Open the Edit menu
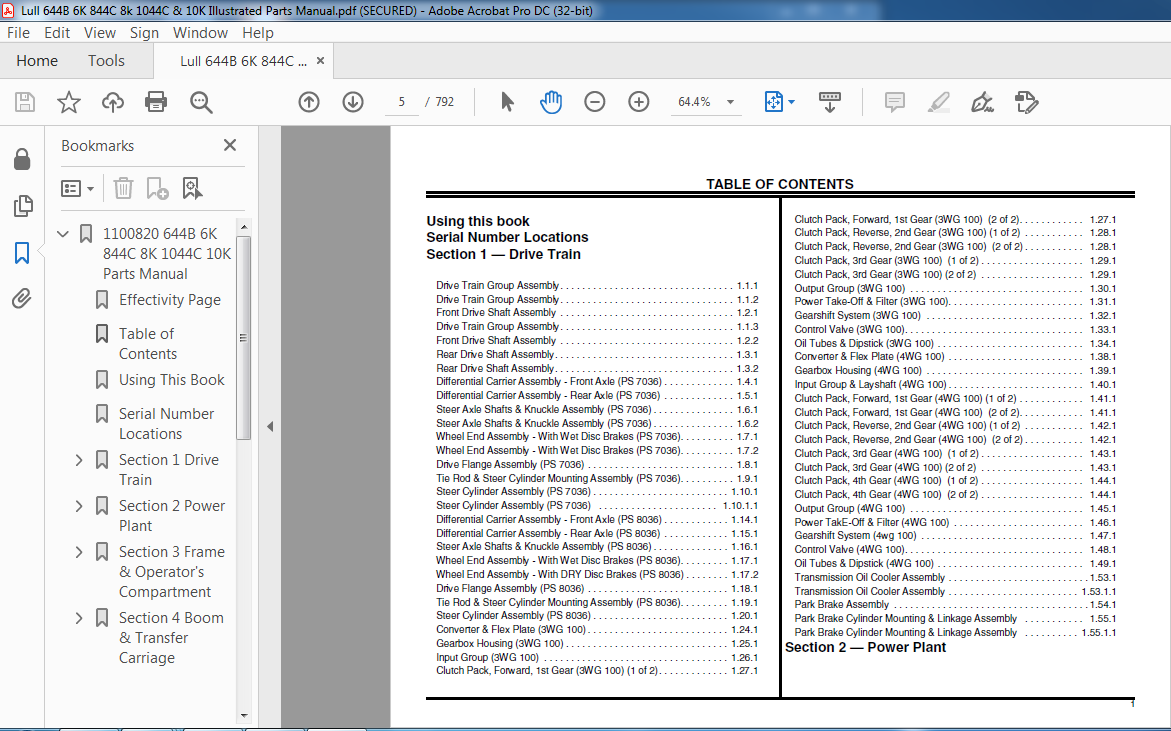 point(57,33)
